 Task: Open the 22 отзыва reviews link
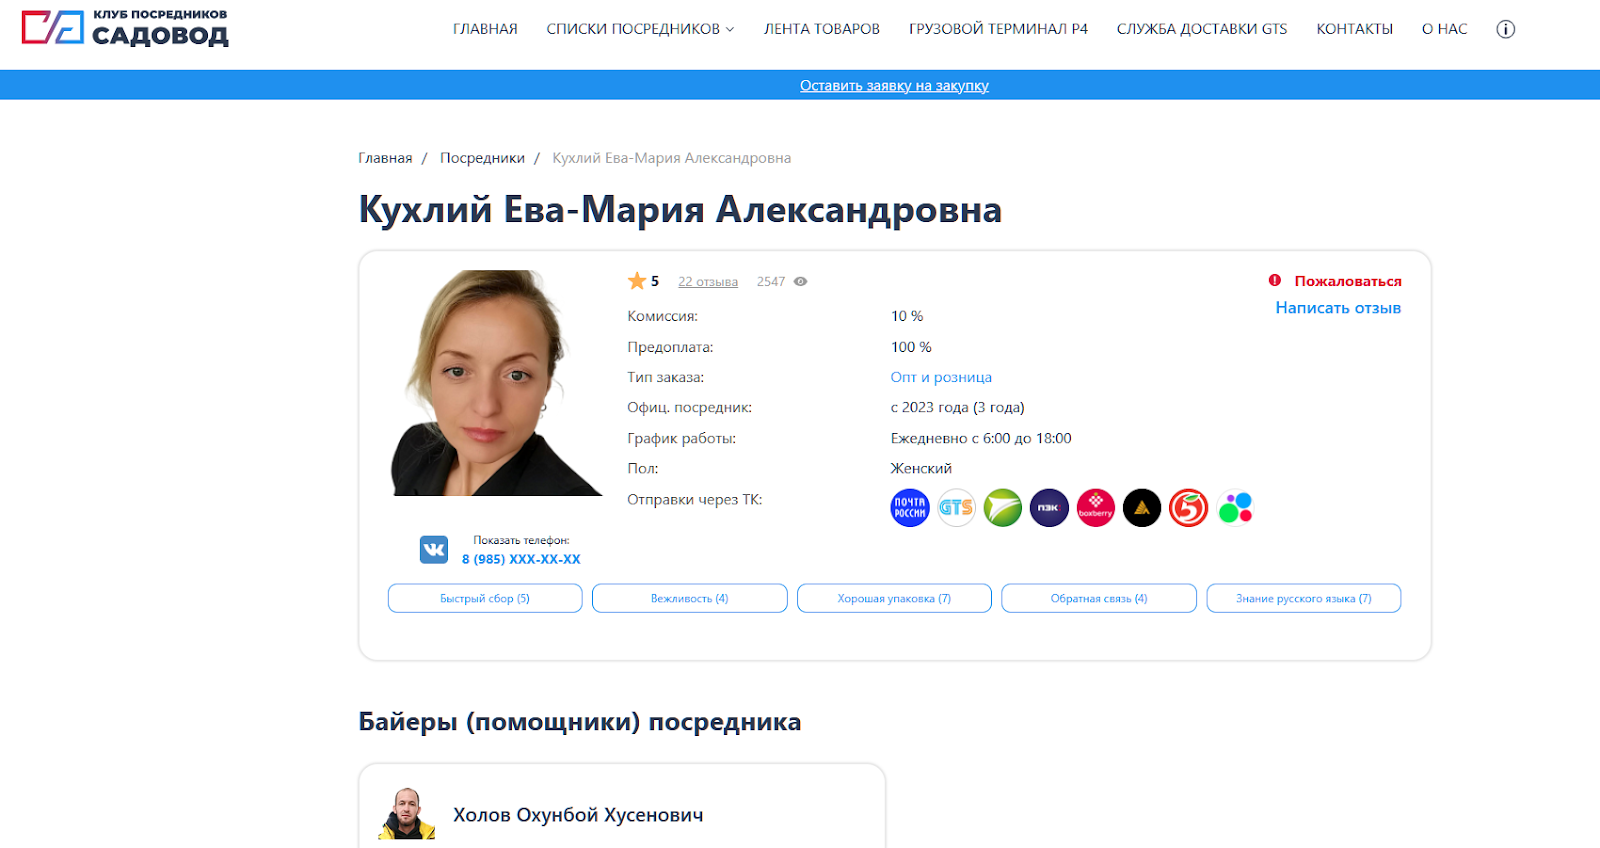tap(707, 282)
